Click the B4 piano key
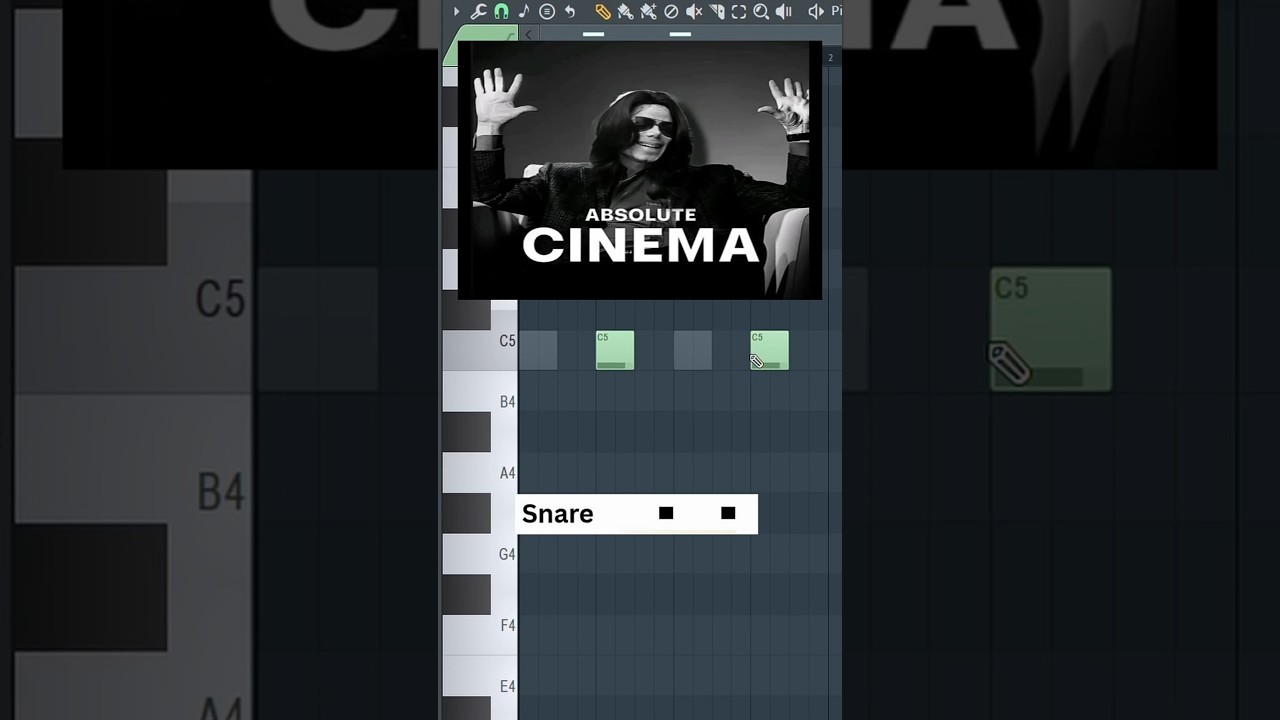The width and height of the screenshot is (1280, 720). (480, 401)
